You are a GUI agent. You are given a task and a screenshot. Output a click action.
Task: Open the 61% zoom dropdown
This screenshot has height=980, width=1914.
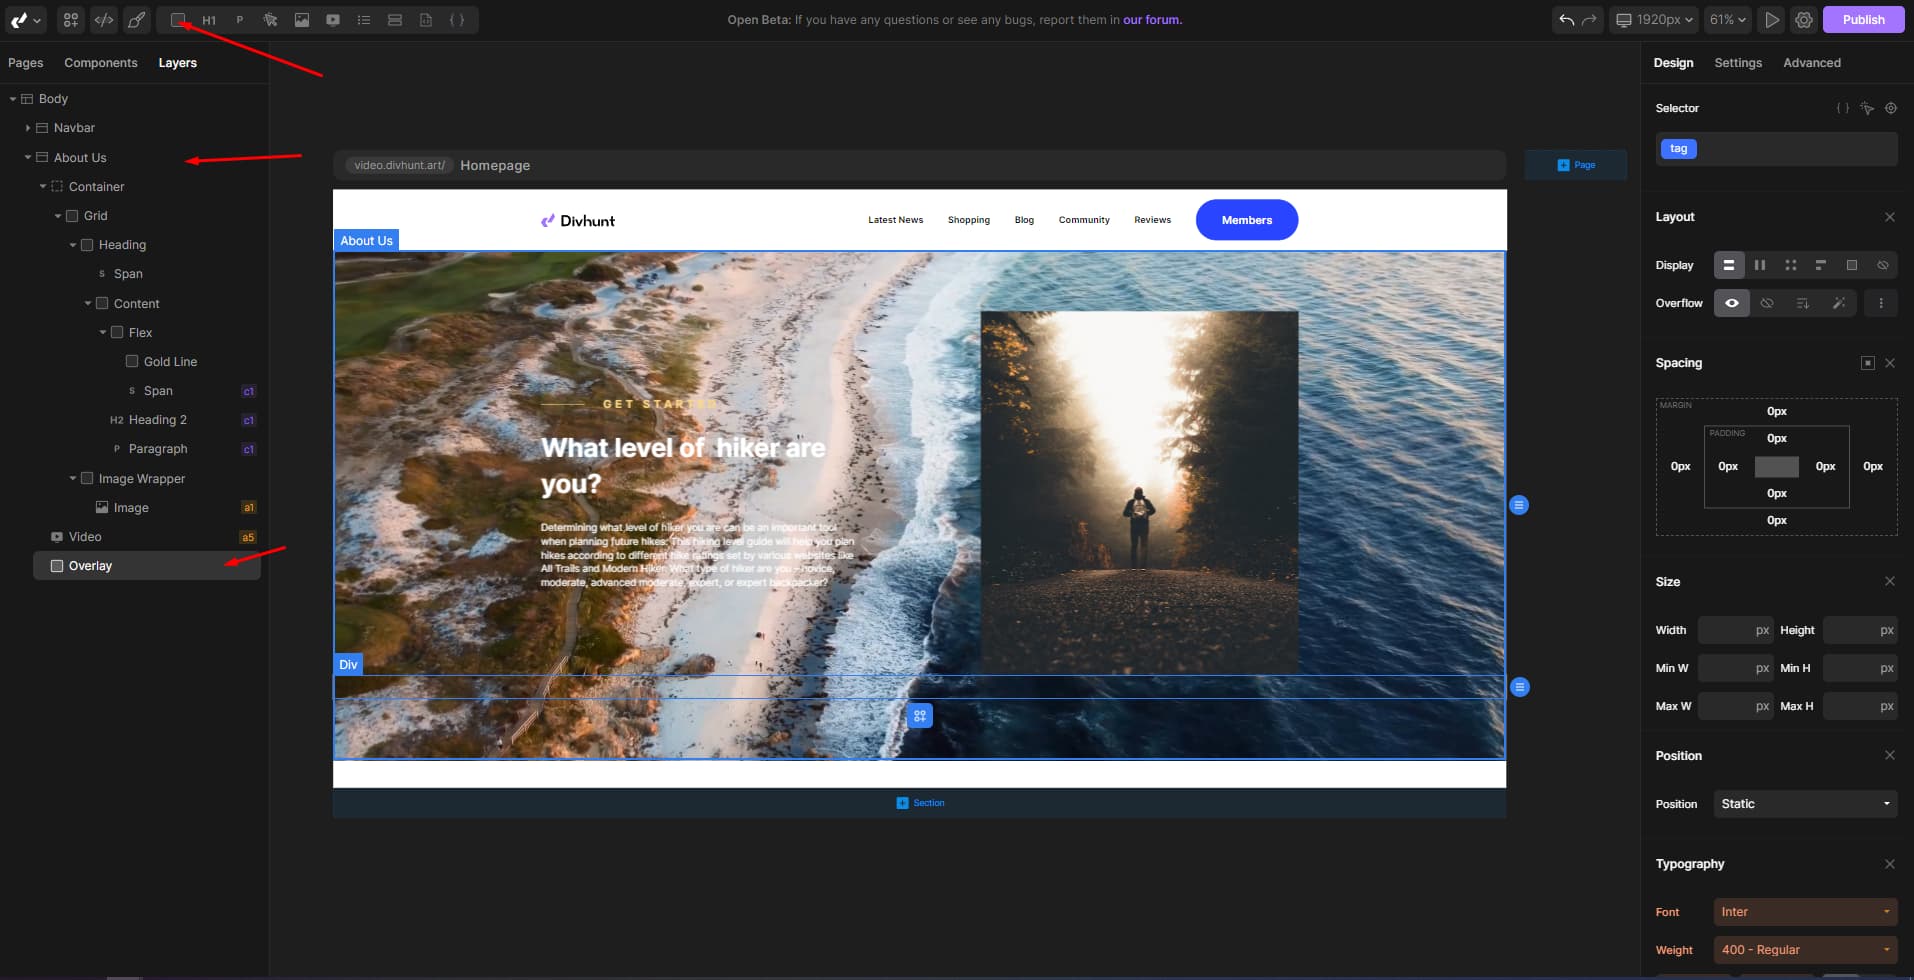coord(1727,19)
